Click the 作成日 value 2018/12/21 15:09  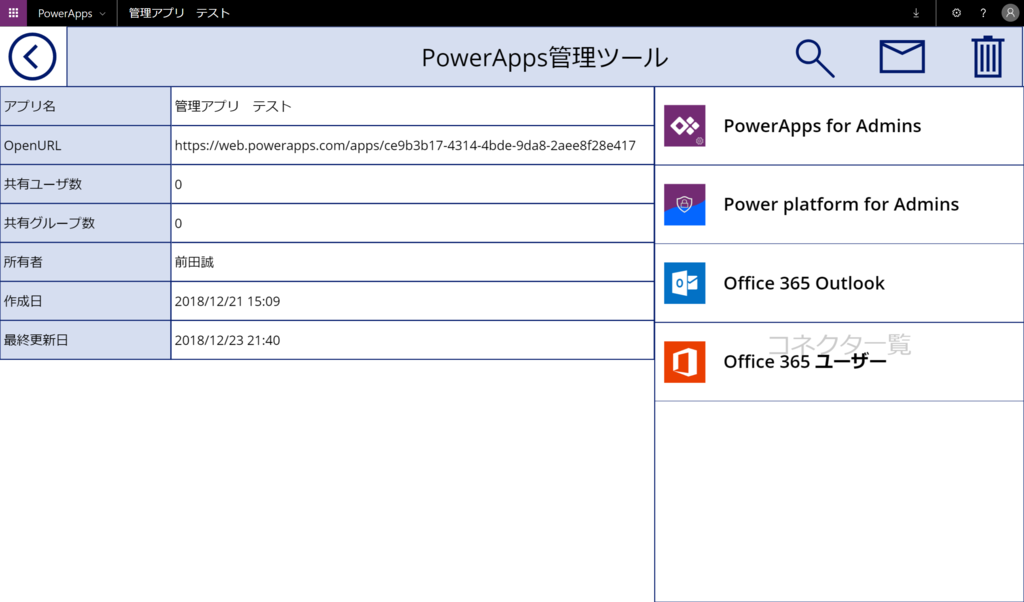[x=227, y=302]
